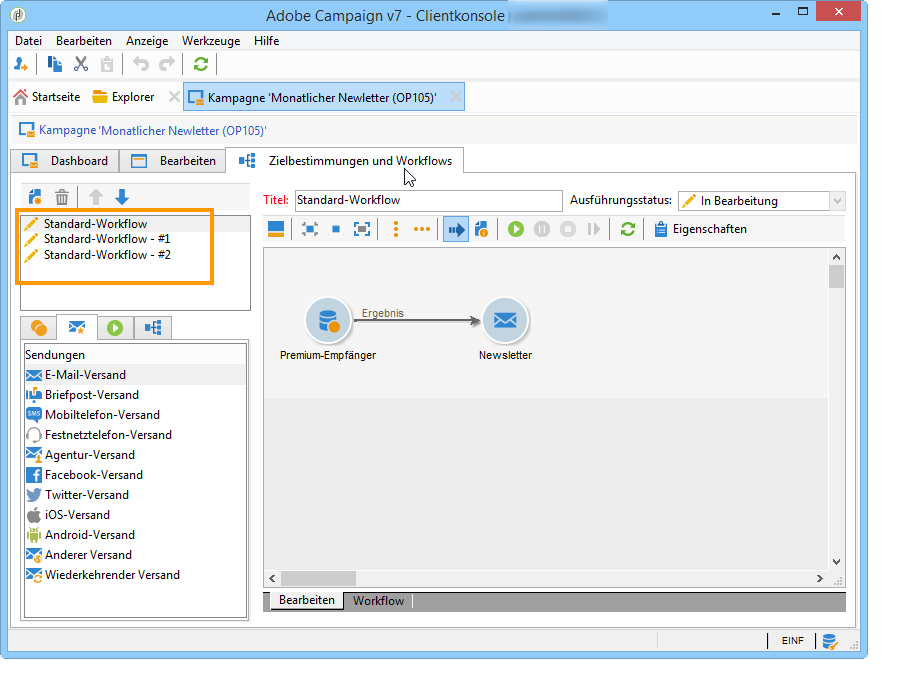Open workflow Eigenschaften properties
898x680 pixels.
click(700, 229)
